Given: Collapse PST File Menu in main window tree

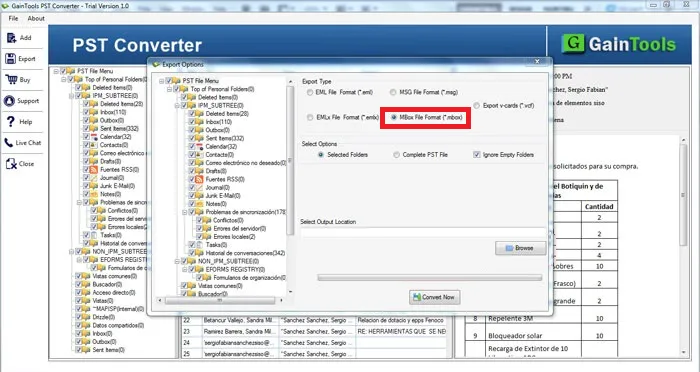Looking at the screenshot, I should pos(56,71).
